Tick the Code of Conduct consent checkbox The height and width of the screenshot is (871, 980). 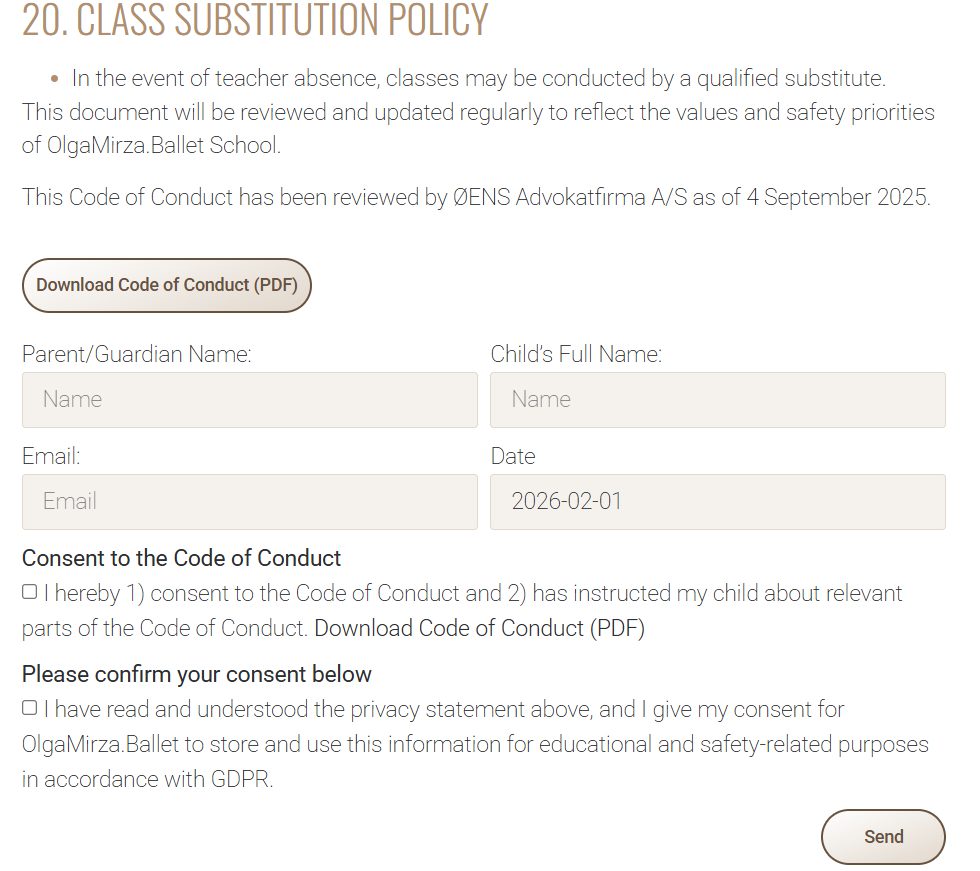pos(30,592)
